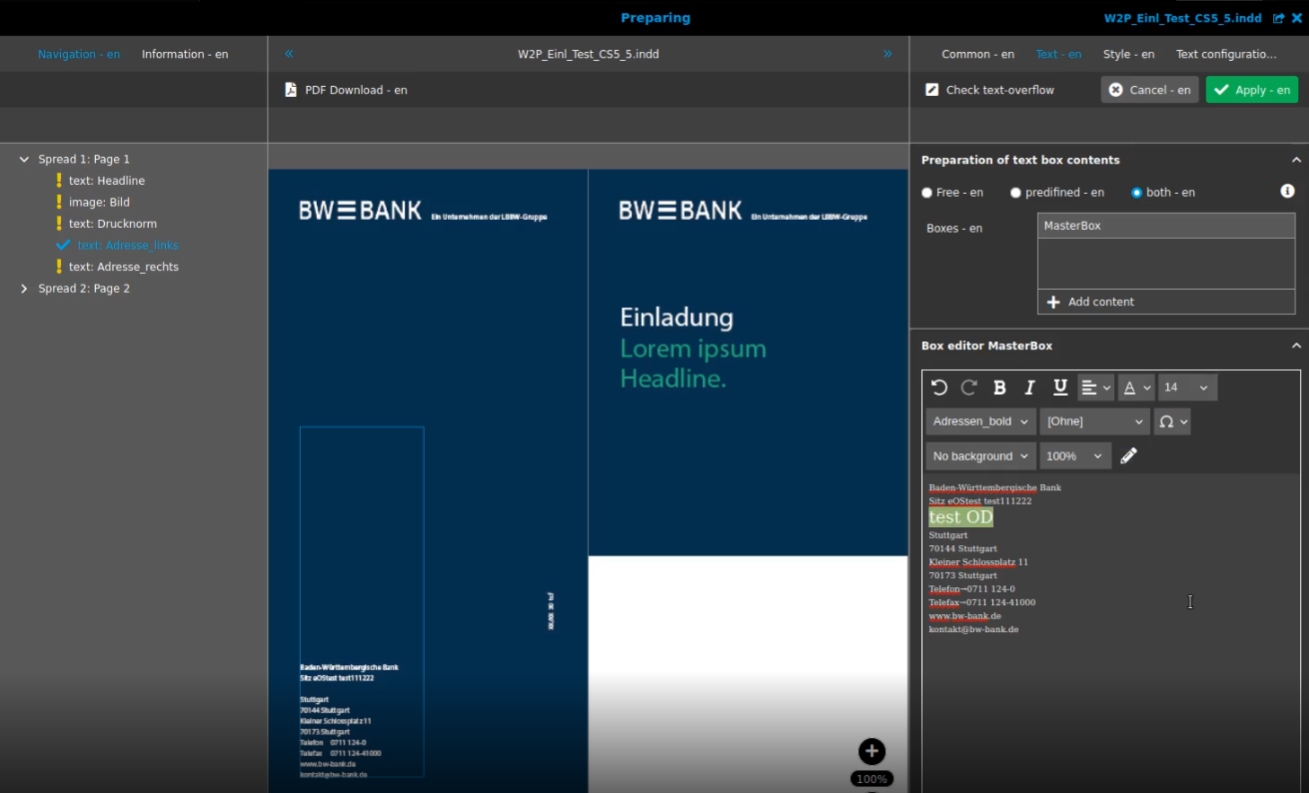The width and height of the screenshot is (1309, 793).
Task: Click the Redo icon in box editor
Action: pos(969,388)
